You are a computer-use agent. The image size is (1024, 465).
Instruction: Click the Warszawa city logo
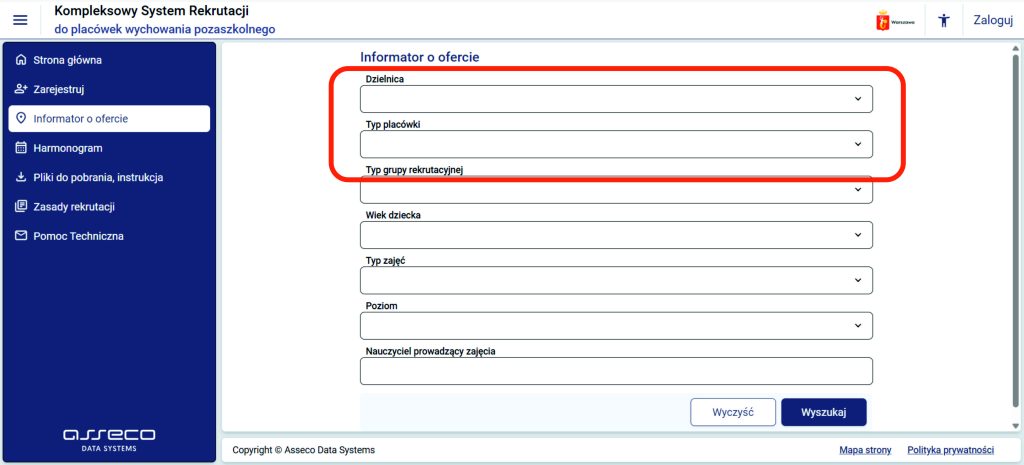coord(895,20)
